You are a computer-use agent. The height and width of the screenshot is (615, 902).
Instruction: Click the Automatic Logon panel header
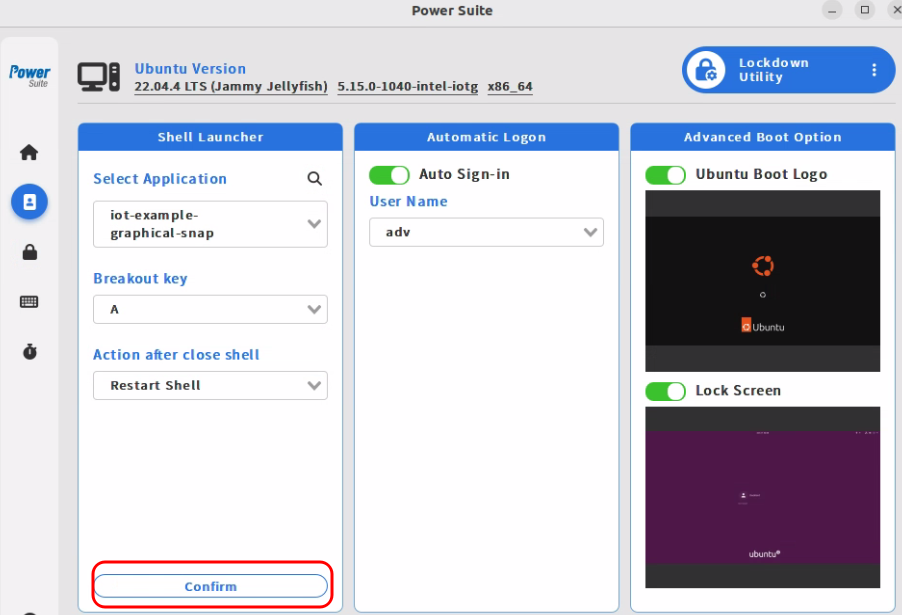486,137
